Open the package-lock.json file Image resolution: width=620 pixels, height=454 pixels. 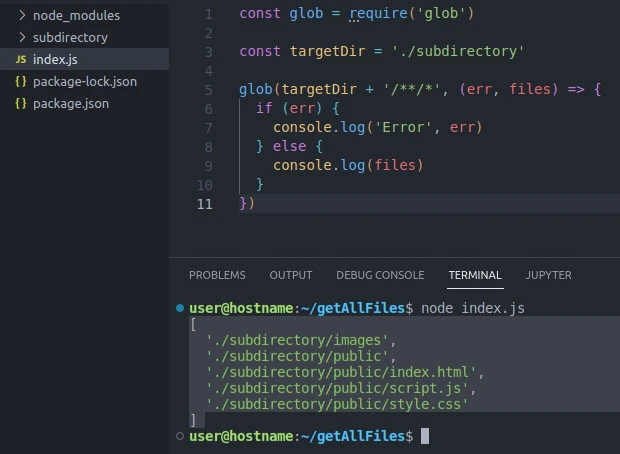pyautogui.click(x=84, y=82)
